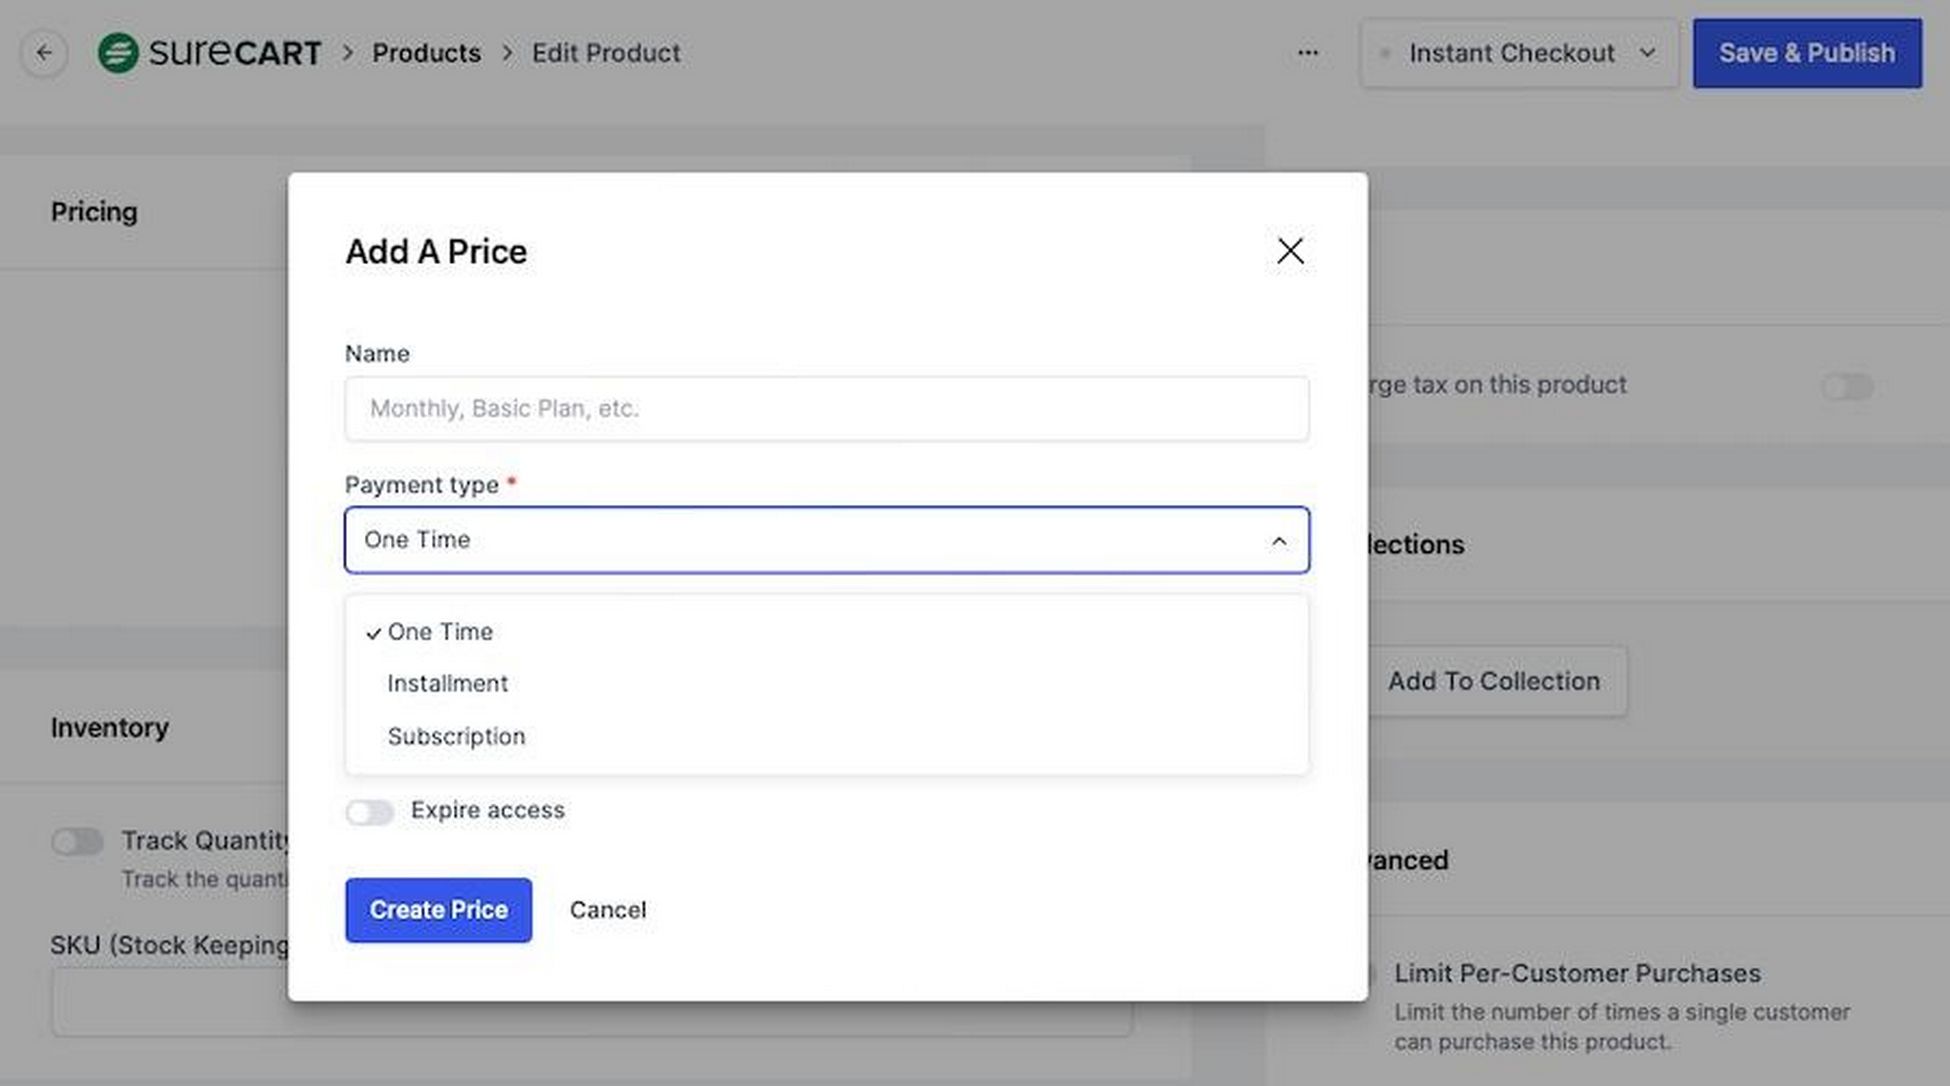
Task: Open the three-dot more options menu
Action: pyautogui.click(x=1307, y=53)
